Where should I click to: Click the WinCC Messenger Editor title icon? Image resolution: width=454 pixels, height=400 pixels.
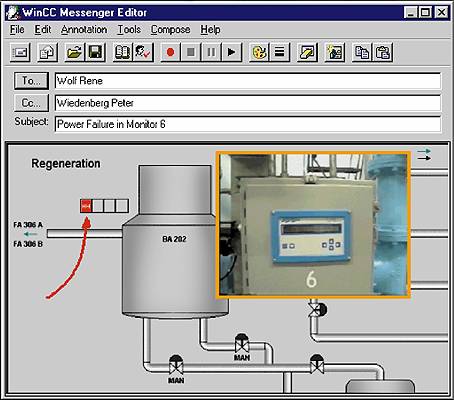tap(13, 13)
